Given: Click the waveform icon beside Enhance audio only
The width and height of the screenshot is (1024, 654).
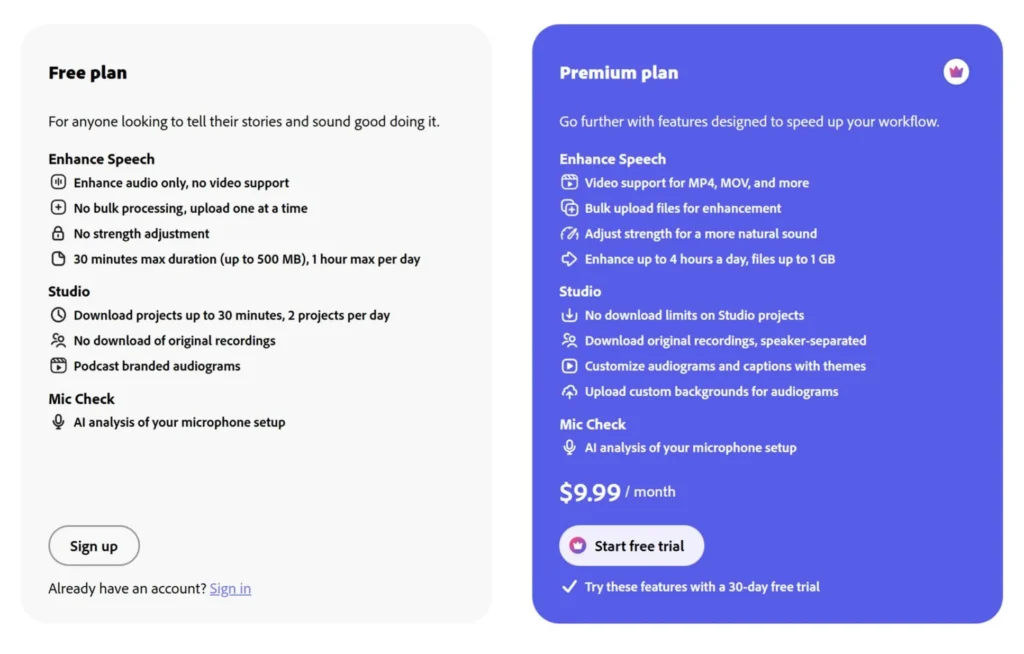Looking at the screenshot, I should (x=58, y=183).
